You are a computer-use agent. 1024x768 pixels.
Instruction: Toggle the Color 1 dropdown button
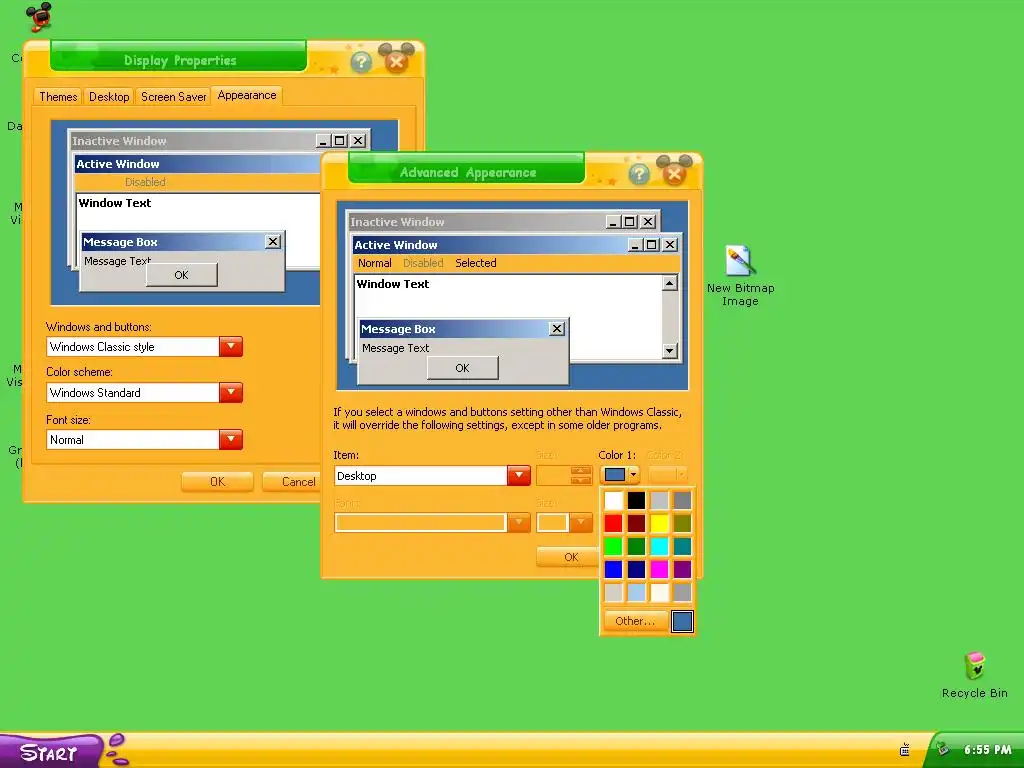(x=619, y=475)
